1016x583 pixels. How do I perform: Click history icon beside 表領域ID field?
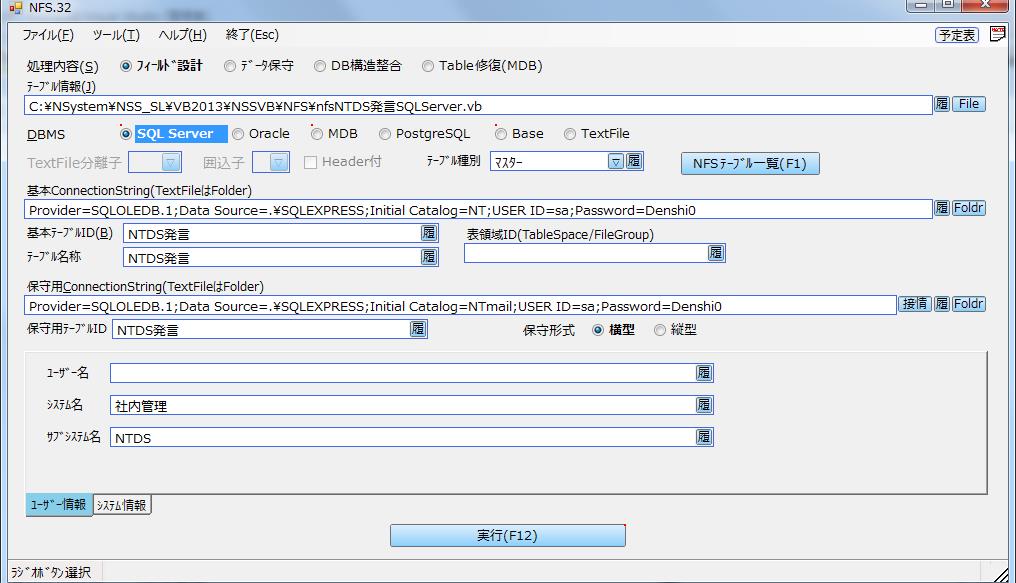716,253
